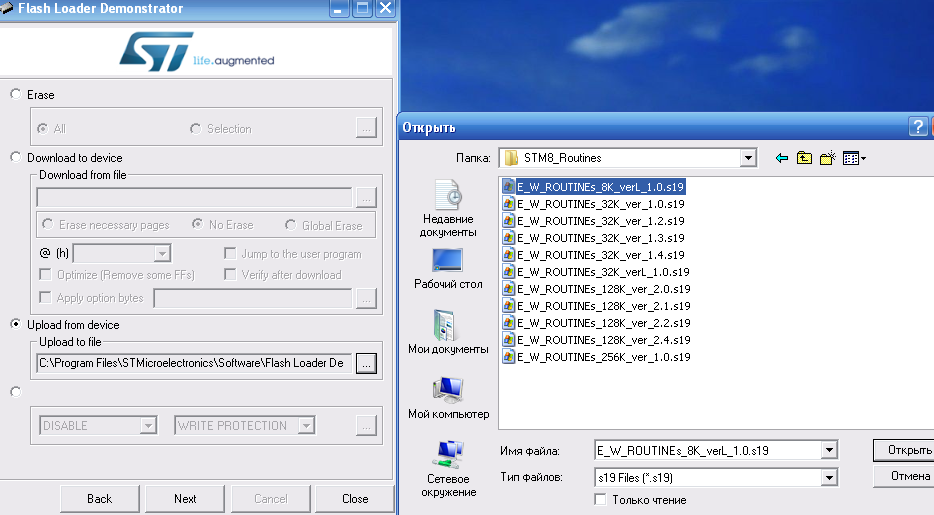Select the Erase radio button
The height and width of the screenshot is (515, 934).
point(15,94)
